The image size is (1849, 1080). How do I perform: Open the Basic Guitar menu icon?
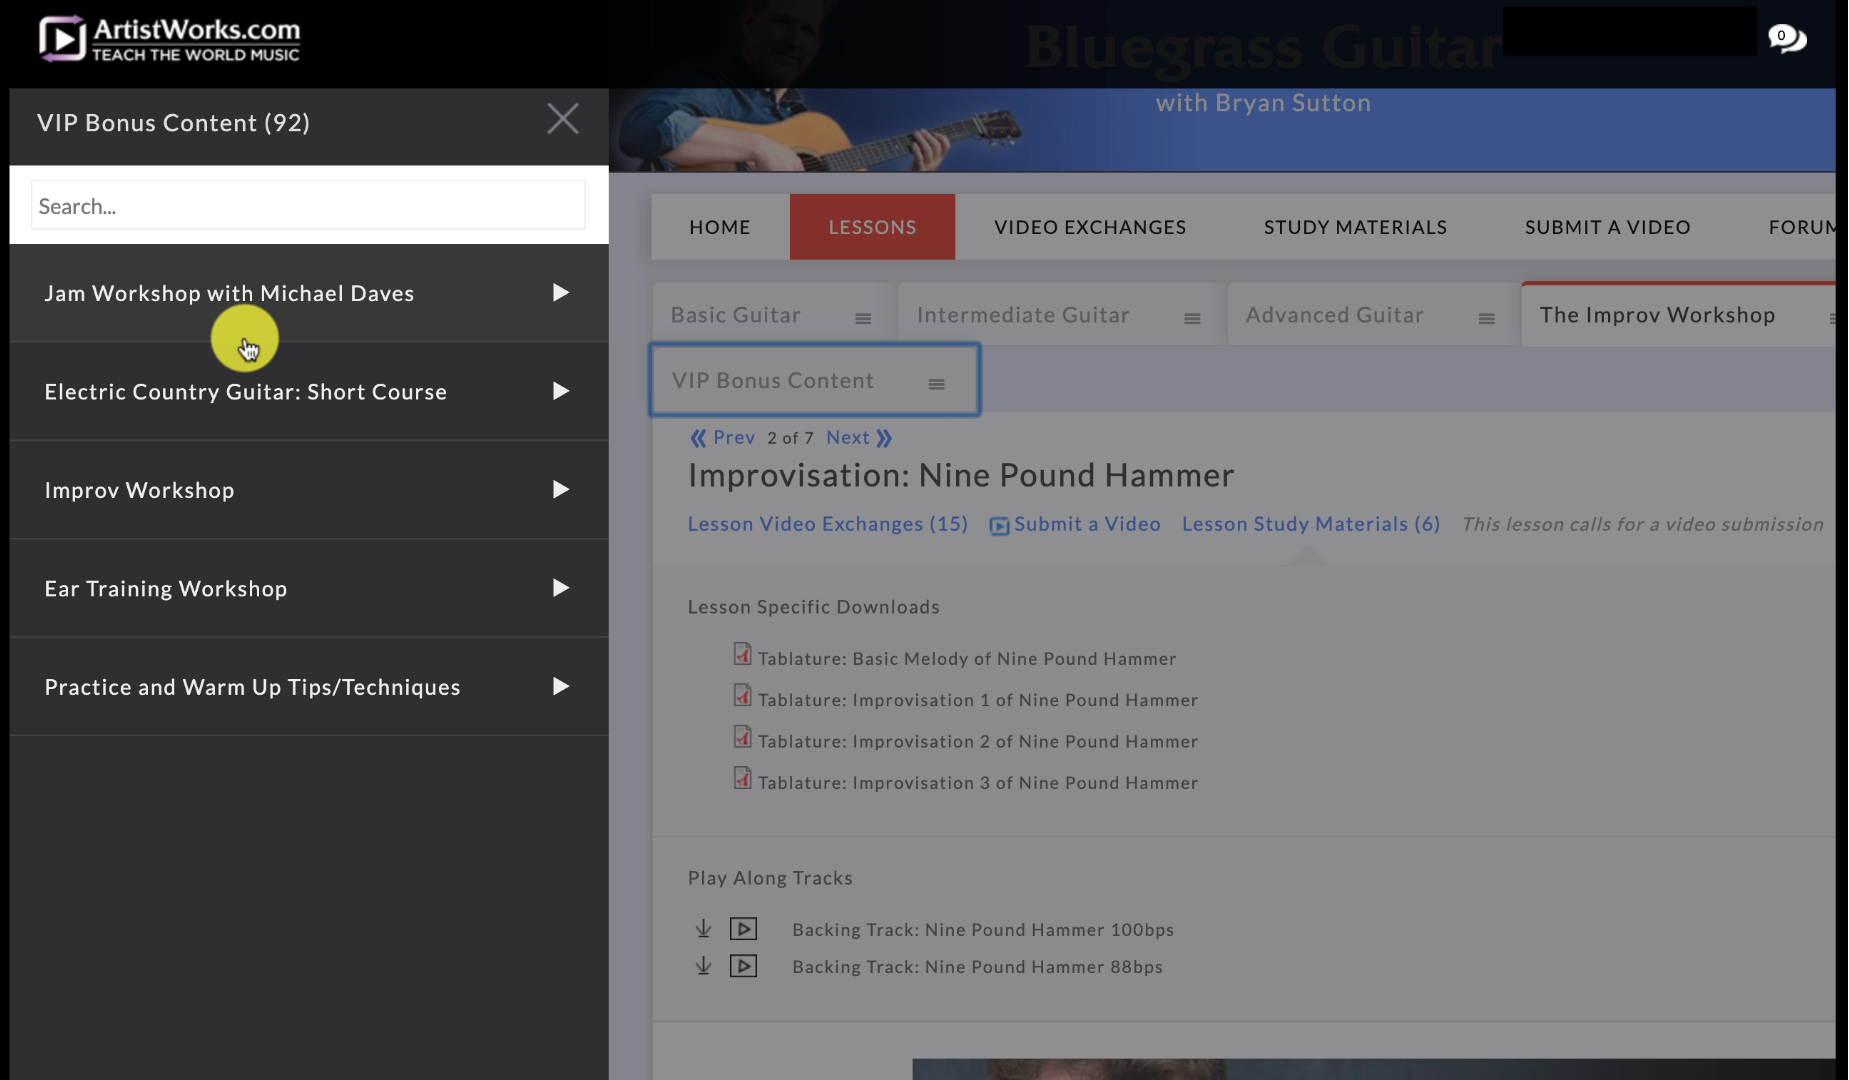(863, 318)
